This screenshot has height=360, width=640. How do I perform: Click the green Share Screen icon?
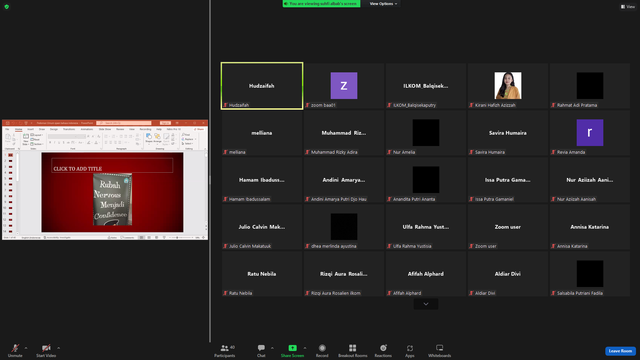click(292, 348)
